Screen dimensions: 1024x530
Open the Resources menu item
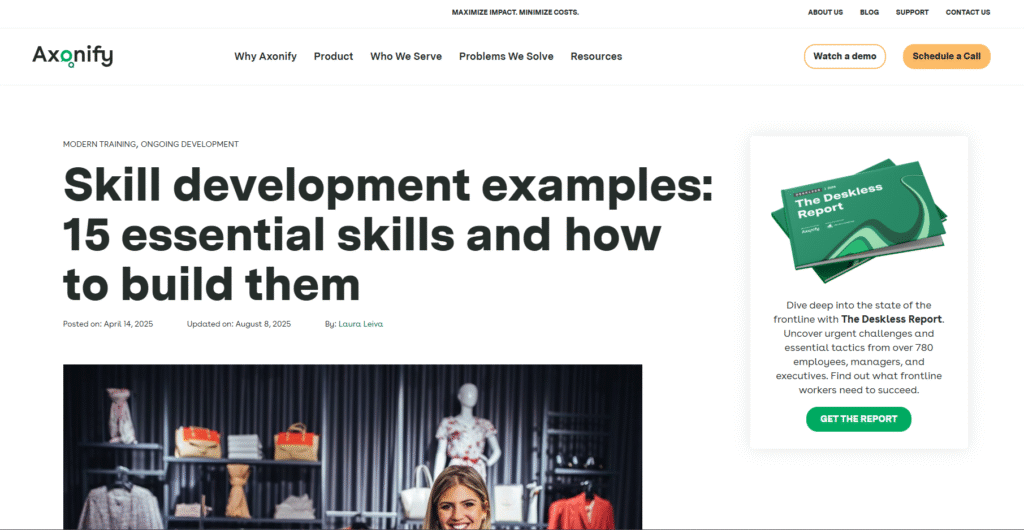[x=596, y=57]
